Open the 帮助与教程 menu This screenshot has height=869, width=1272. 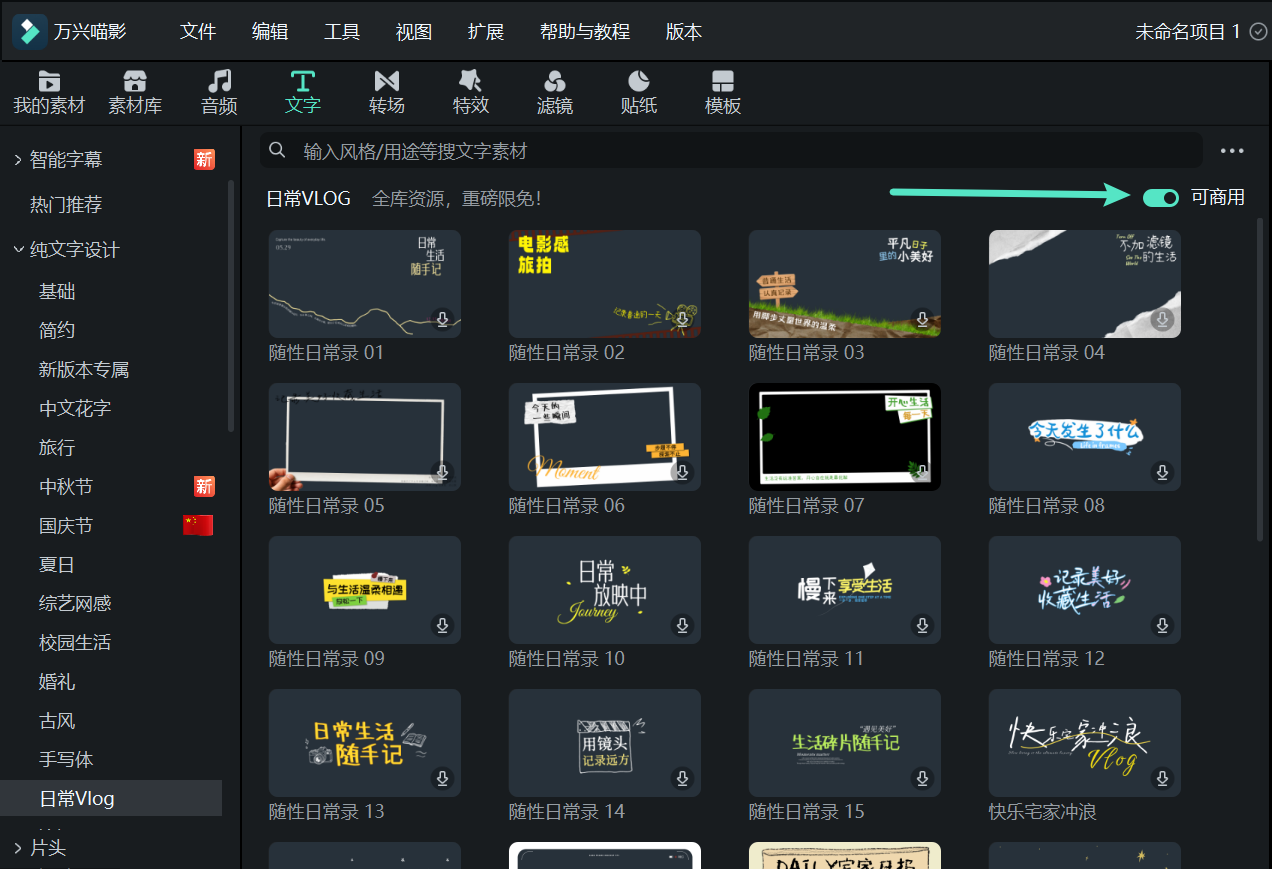pyautogui.click(x=585, y=32)
